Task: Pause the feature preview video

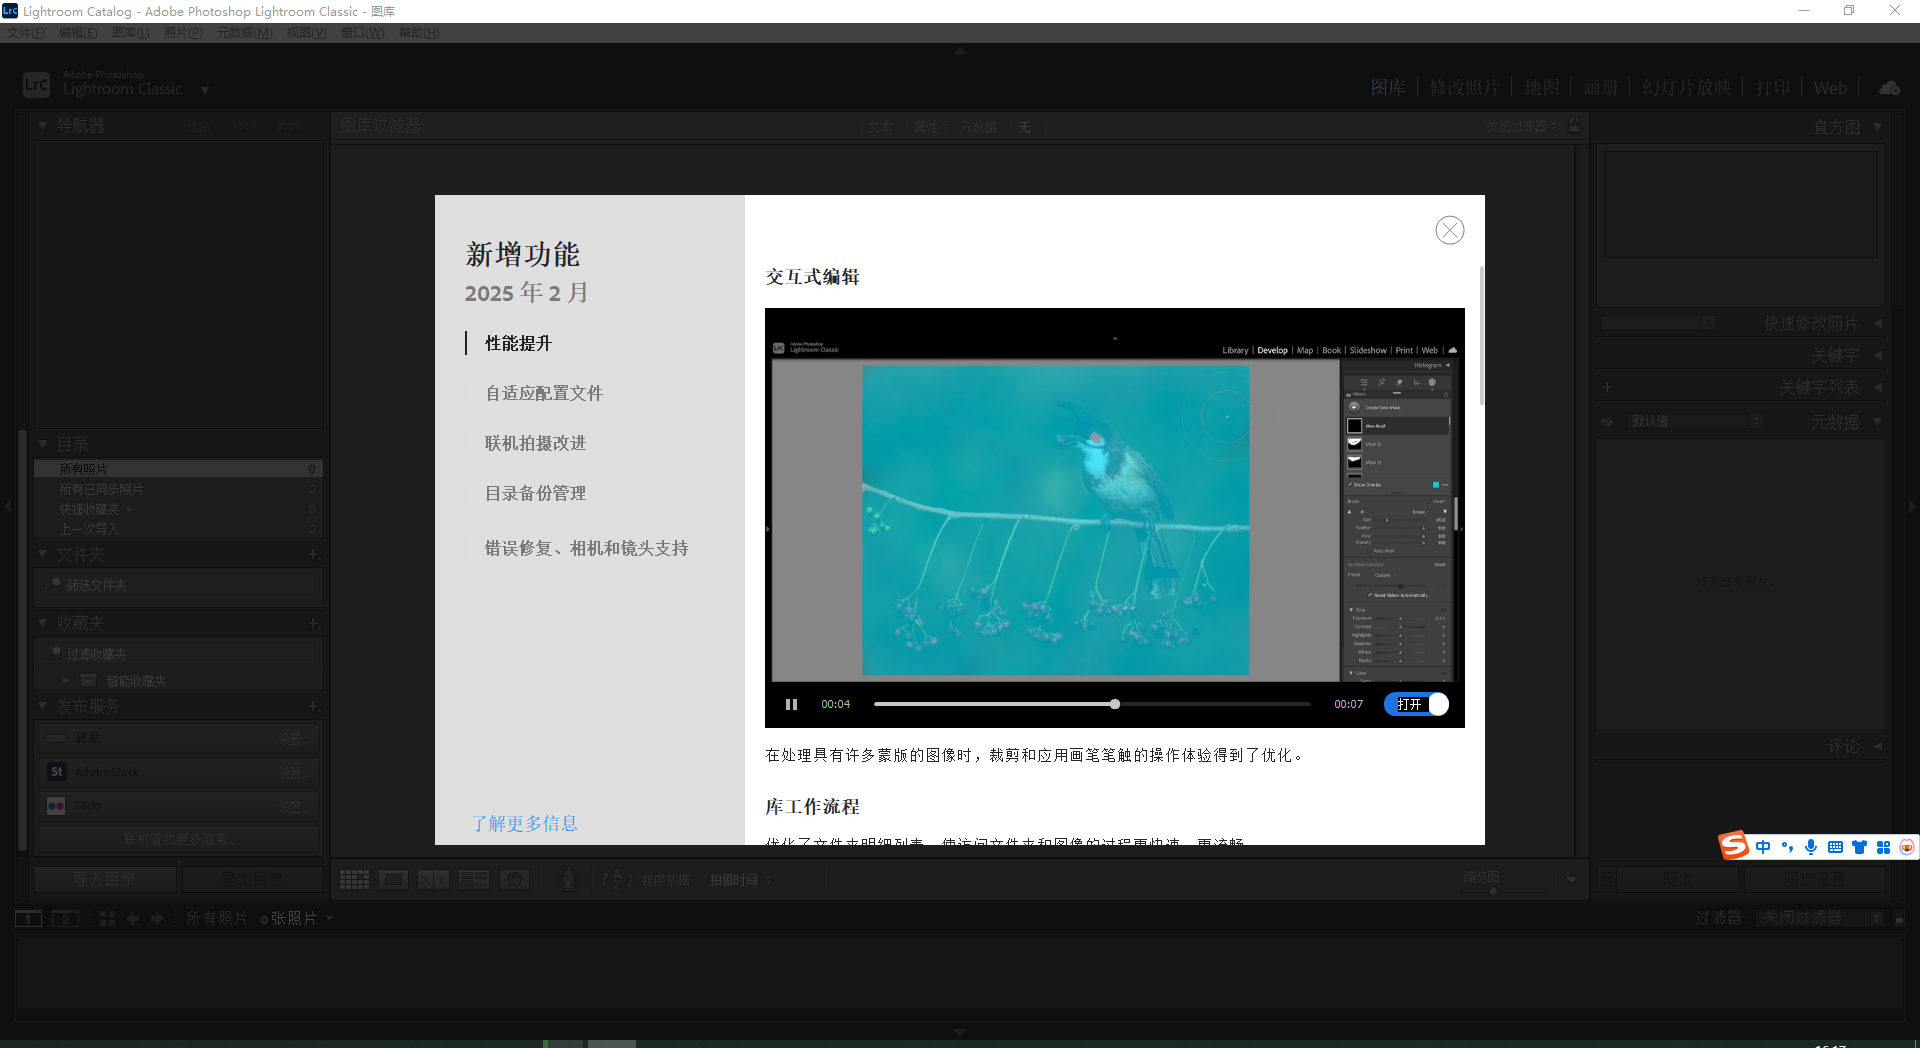Action: click(791, 704)
